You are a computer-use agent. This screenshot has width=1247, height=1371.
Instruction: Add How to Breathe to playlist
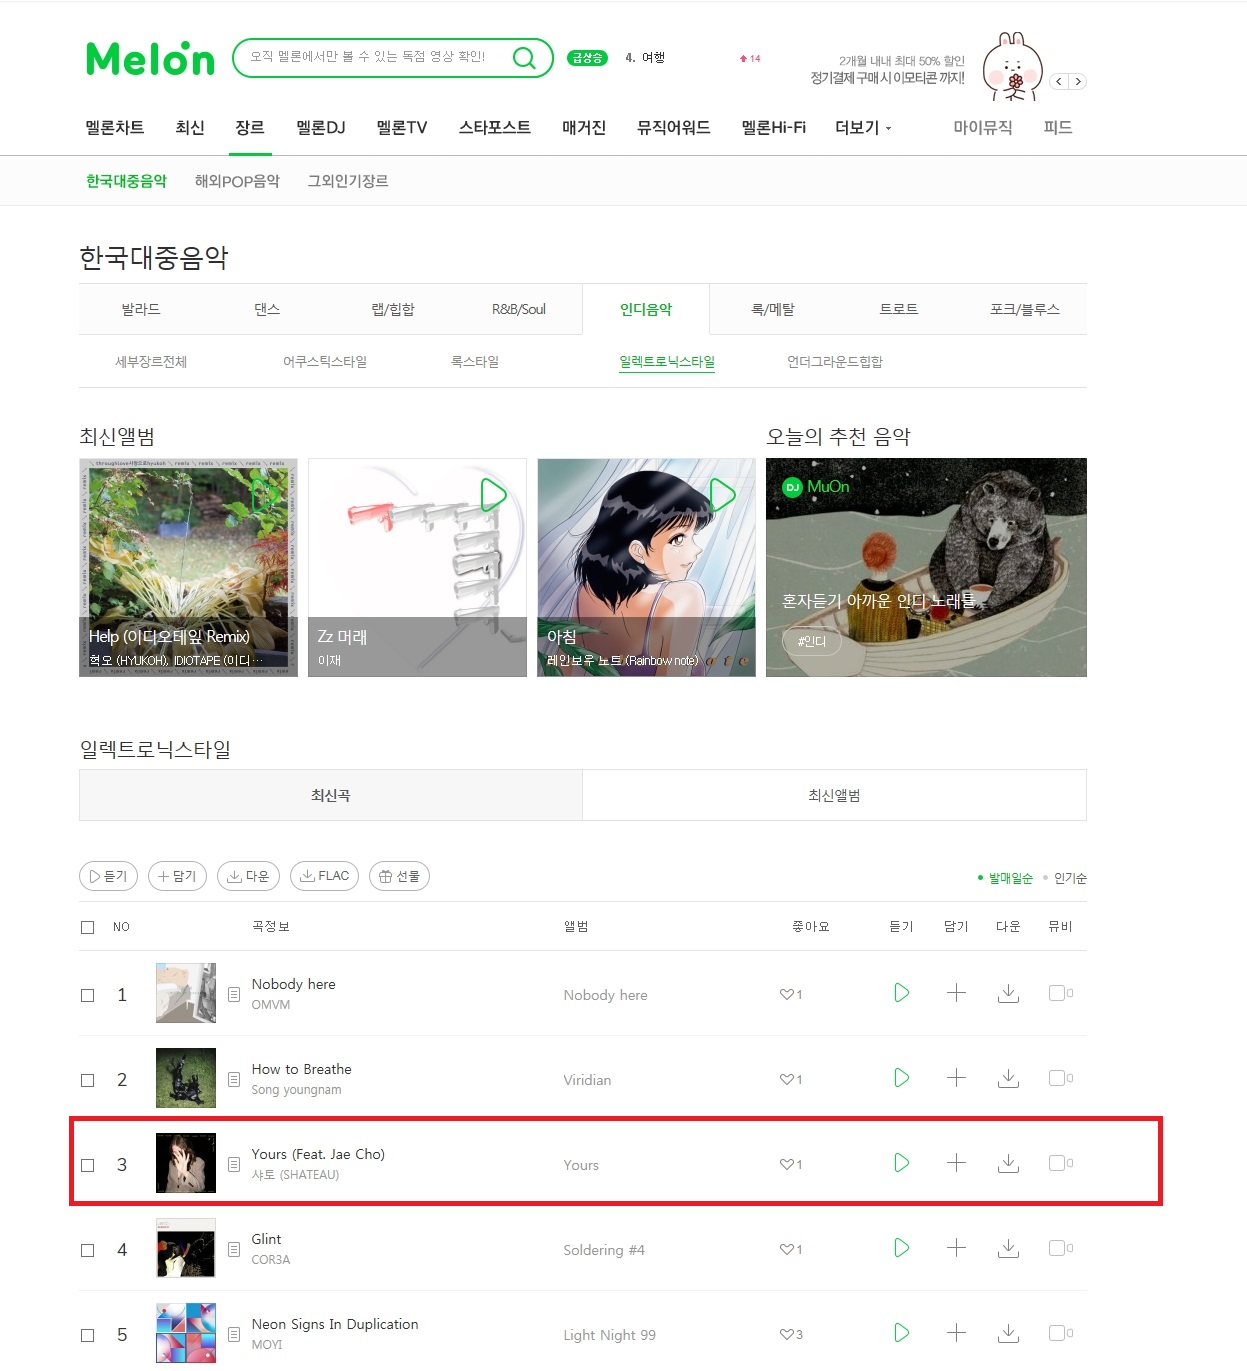pyautogui.click(x=956, y=1078)
